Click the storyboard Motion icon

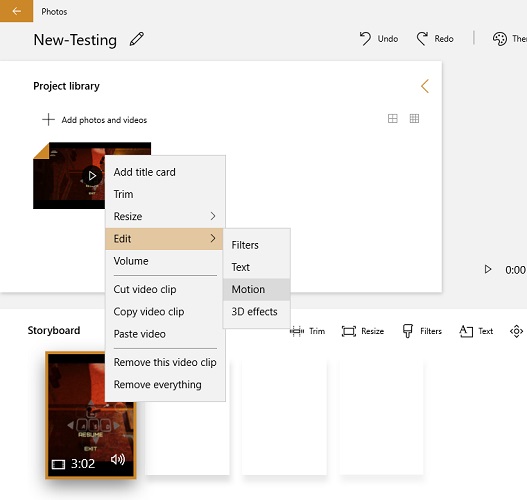click(x=517, y=331)
